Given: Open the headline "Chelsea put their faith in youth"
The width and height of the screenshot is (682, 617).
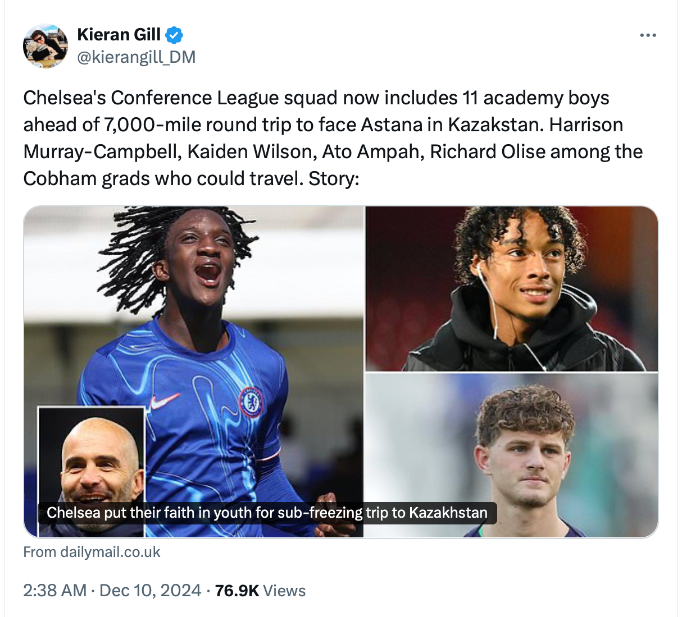Looking at the screenshot, I should [267, 513].
